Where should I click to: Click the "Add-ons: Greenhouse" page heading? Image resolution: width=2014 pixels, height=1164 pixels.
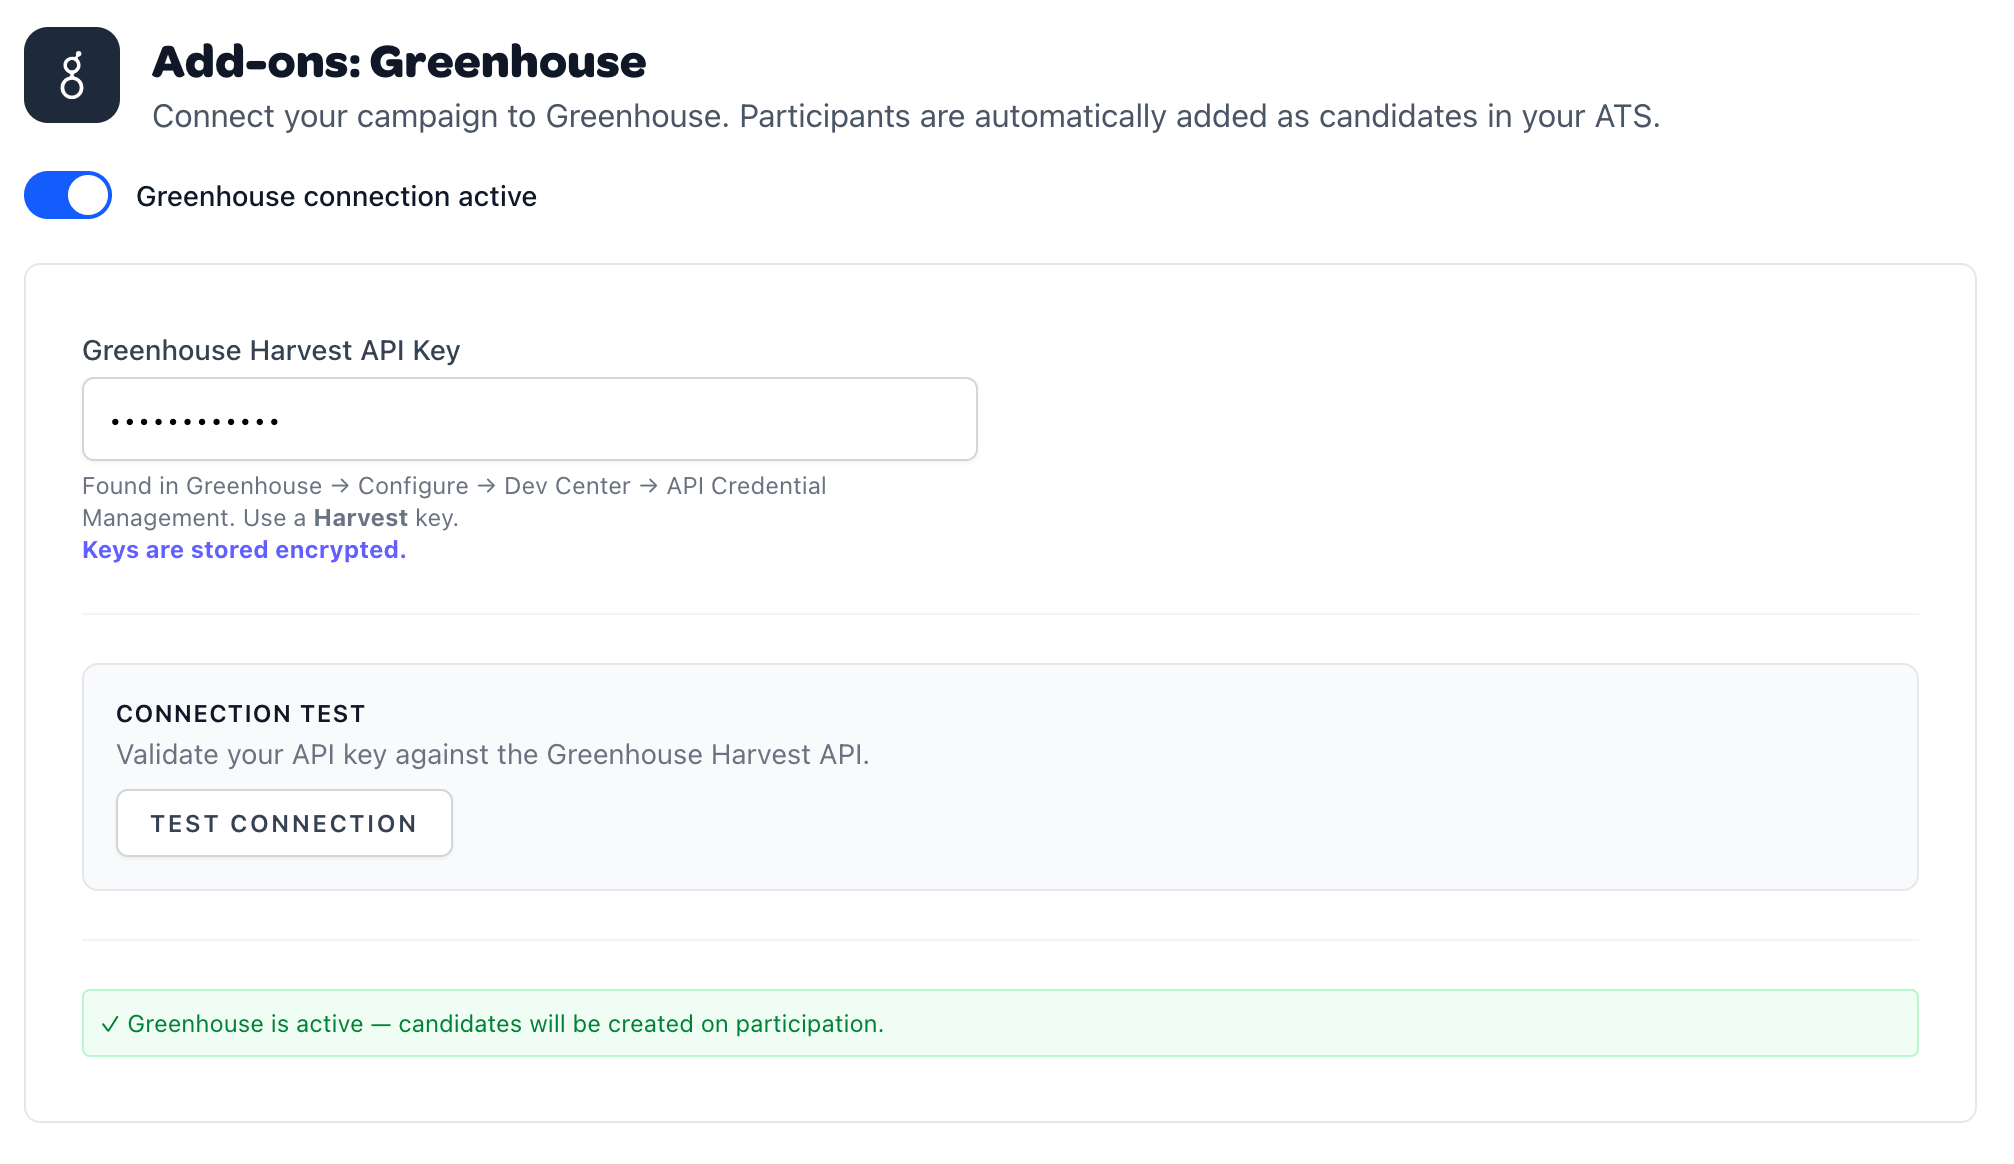(x=398, y=62)
